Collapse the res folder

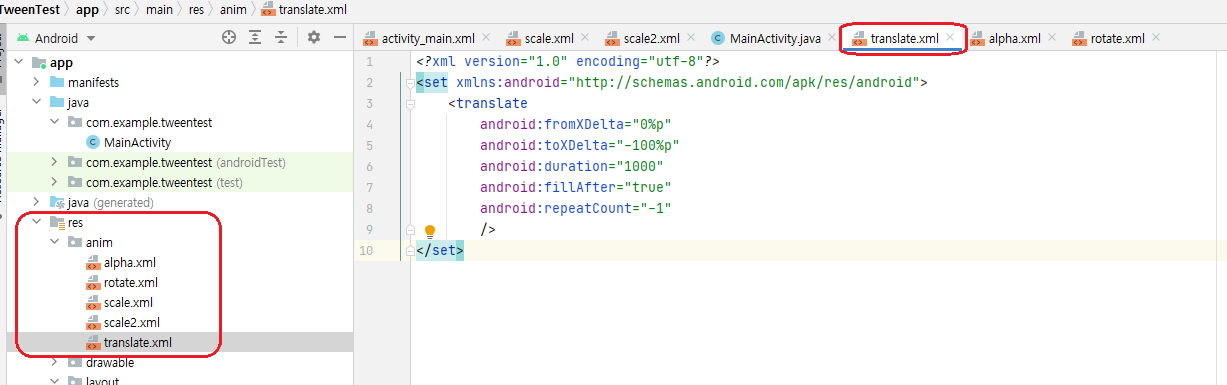pos(37,222)
